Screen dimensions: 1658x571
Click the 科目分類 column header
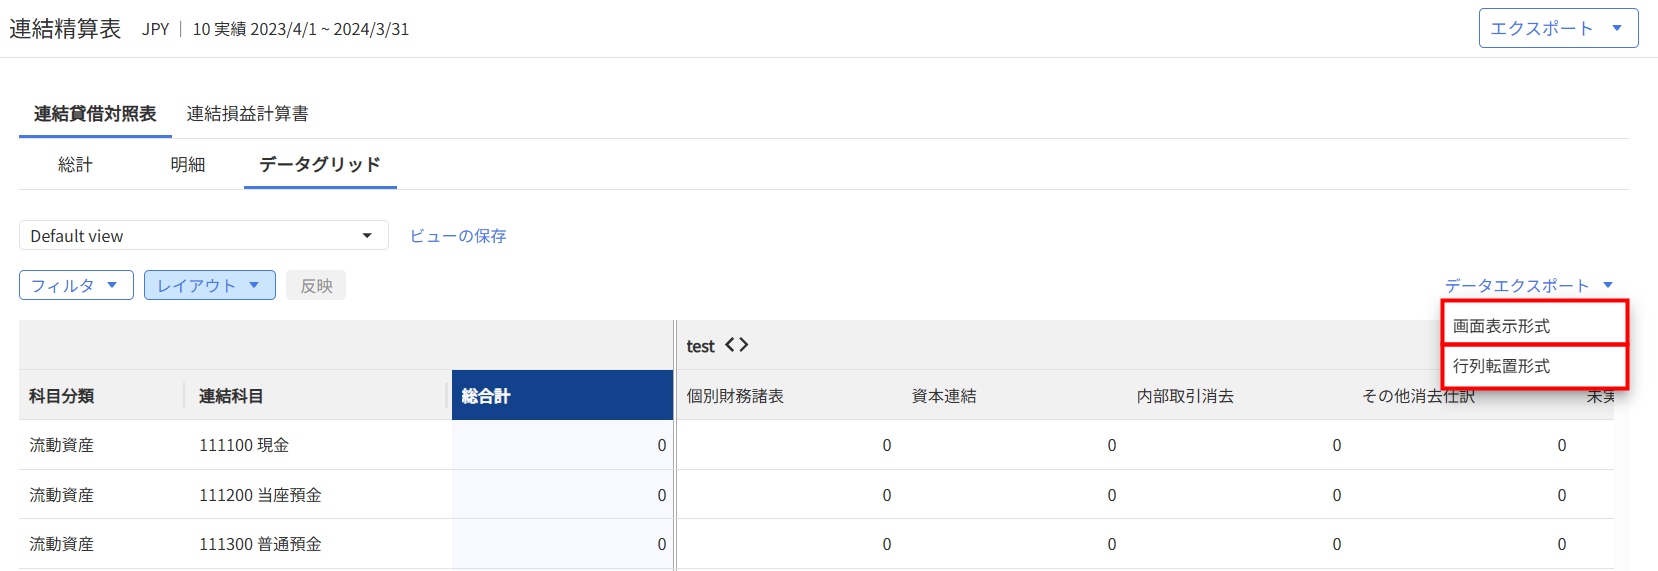pyautogui.click(x=62, y=396)
